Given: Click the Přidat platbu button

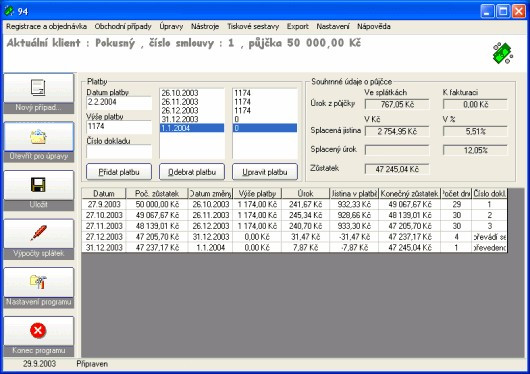Looking at the screenshot, I should pyautogui.click(x=119, y=172).
